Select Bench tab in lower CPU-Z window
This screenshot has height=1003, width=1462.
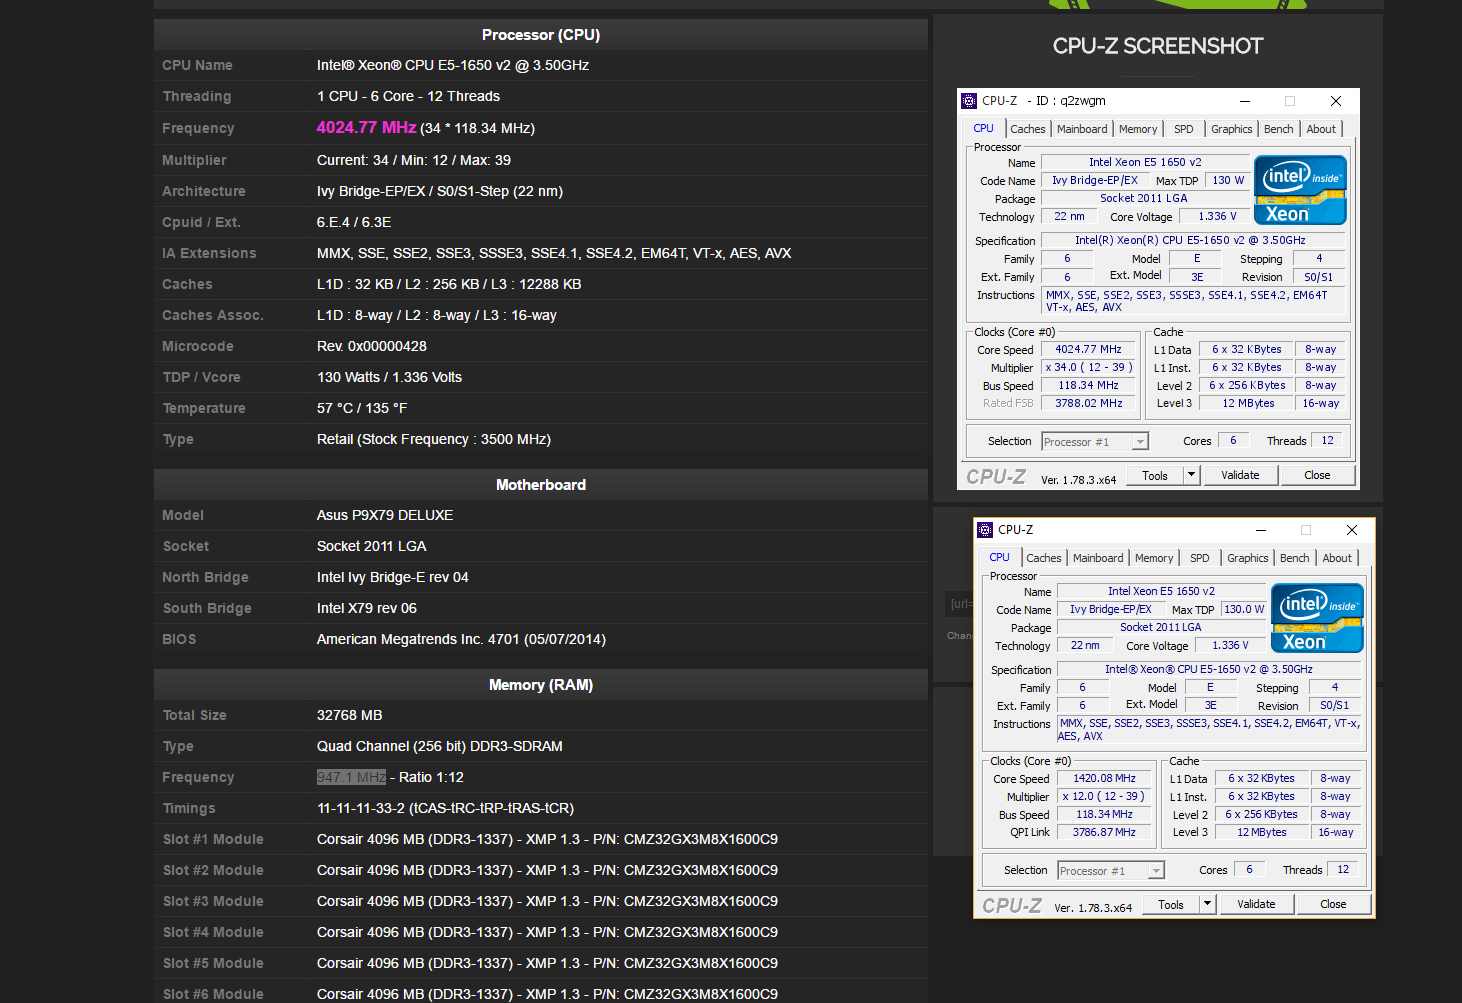1295,558
